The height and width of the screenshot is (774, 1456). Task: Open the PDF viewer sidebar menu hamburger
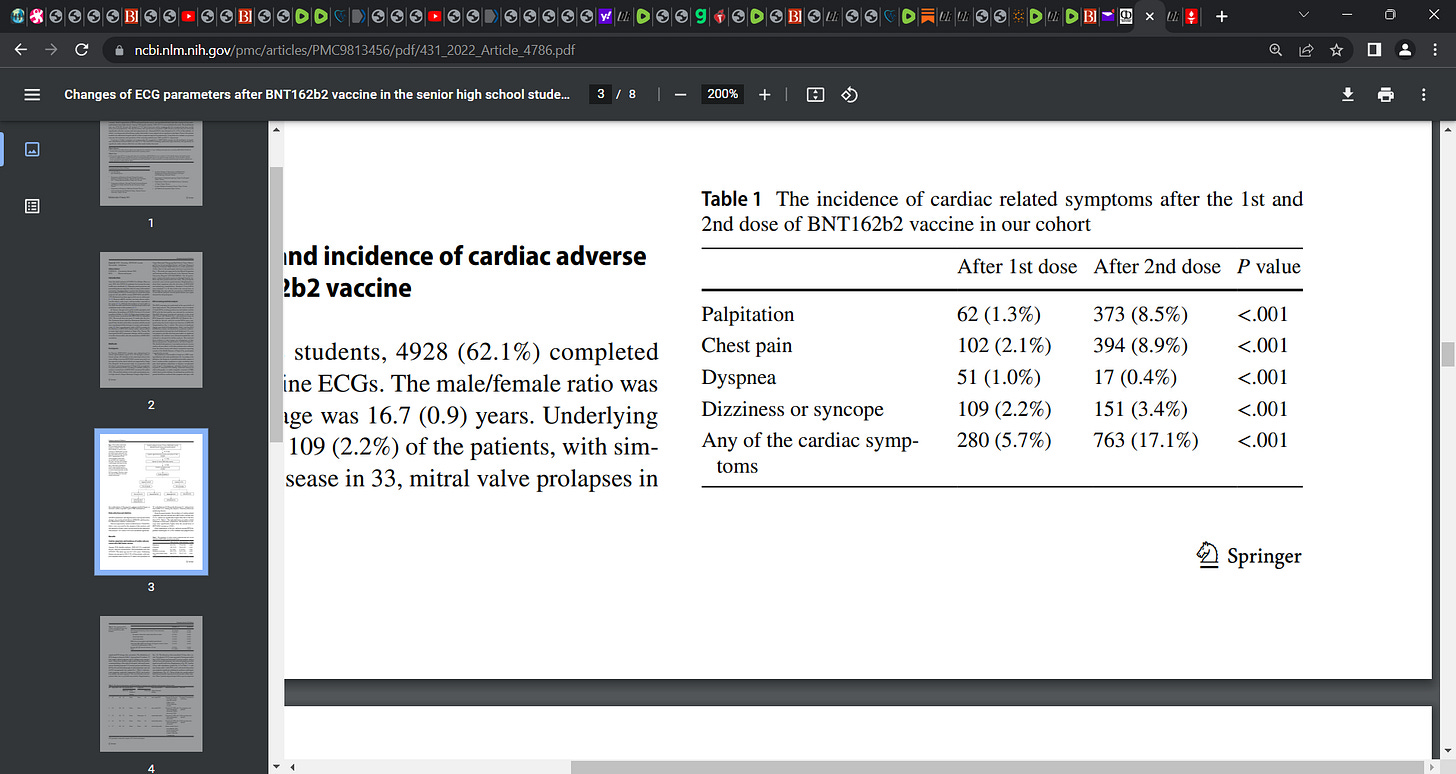pos(32,94)
